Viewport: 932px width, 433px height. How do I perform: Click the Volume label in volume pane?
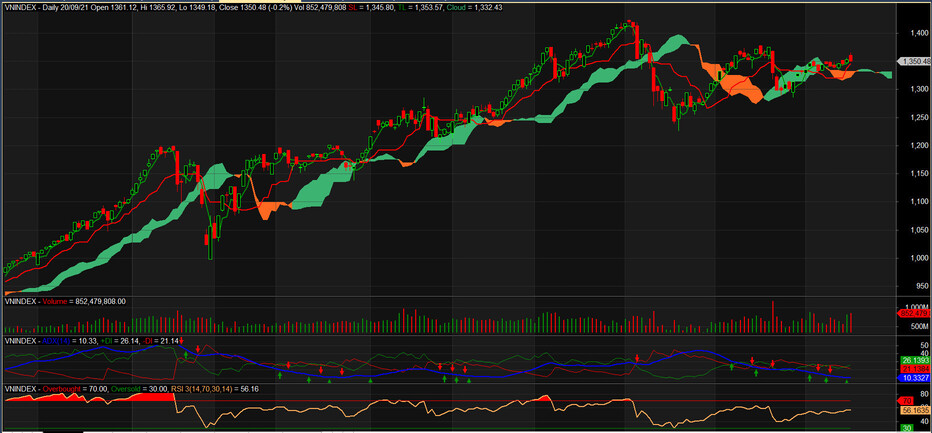tap(49, 302)
